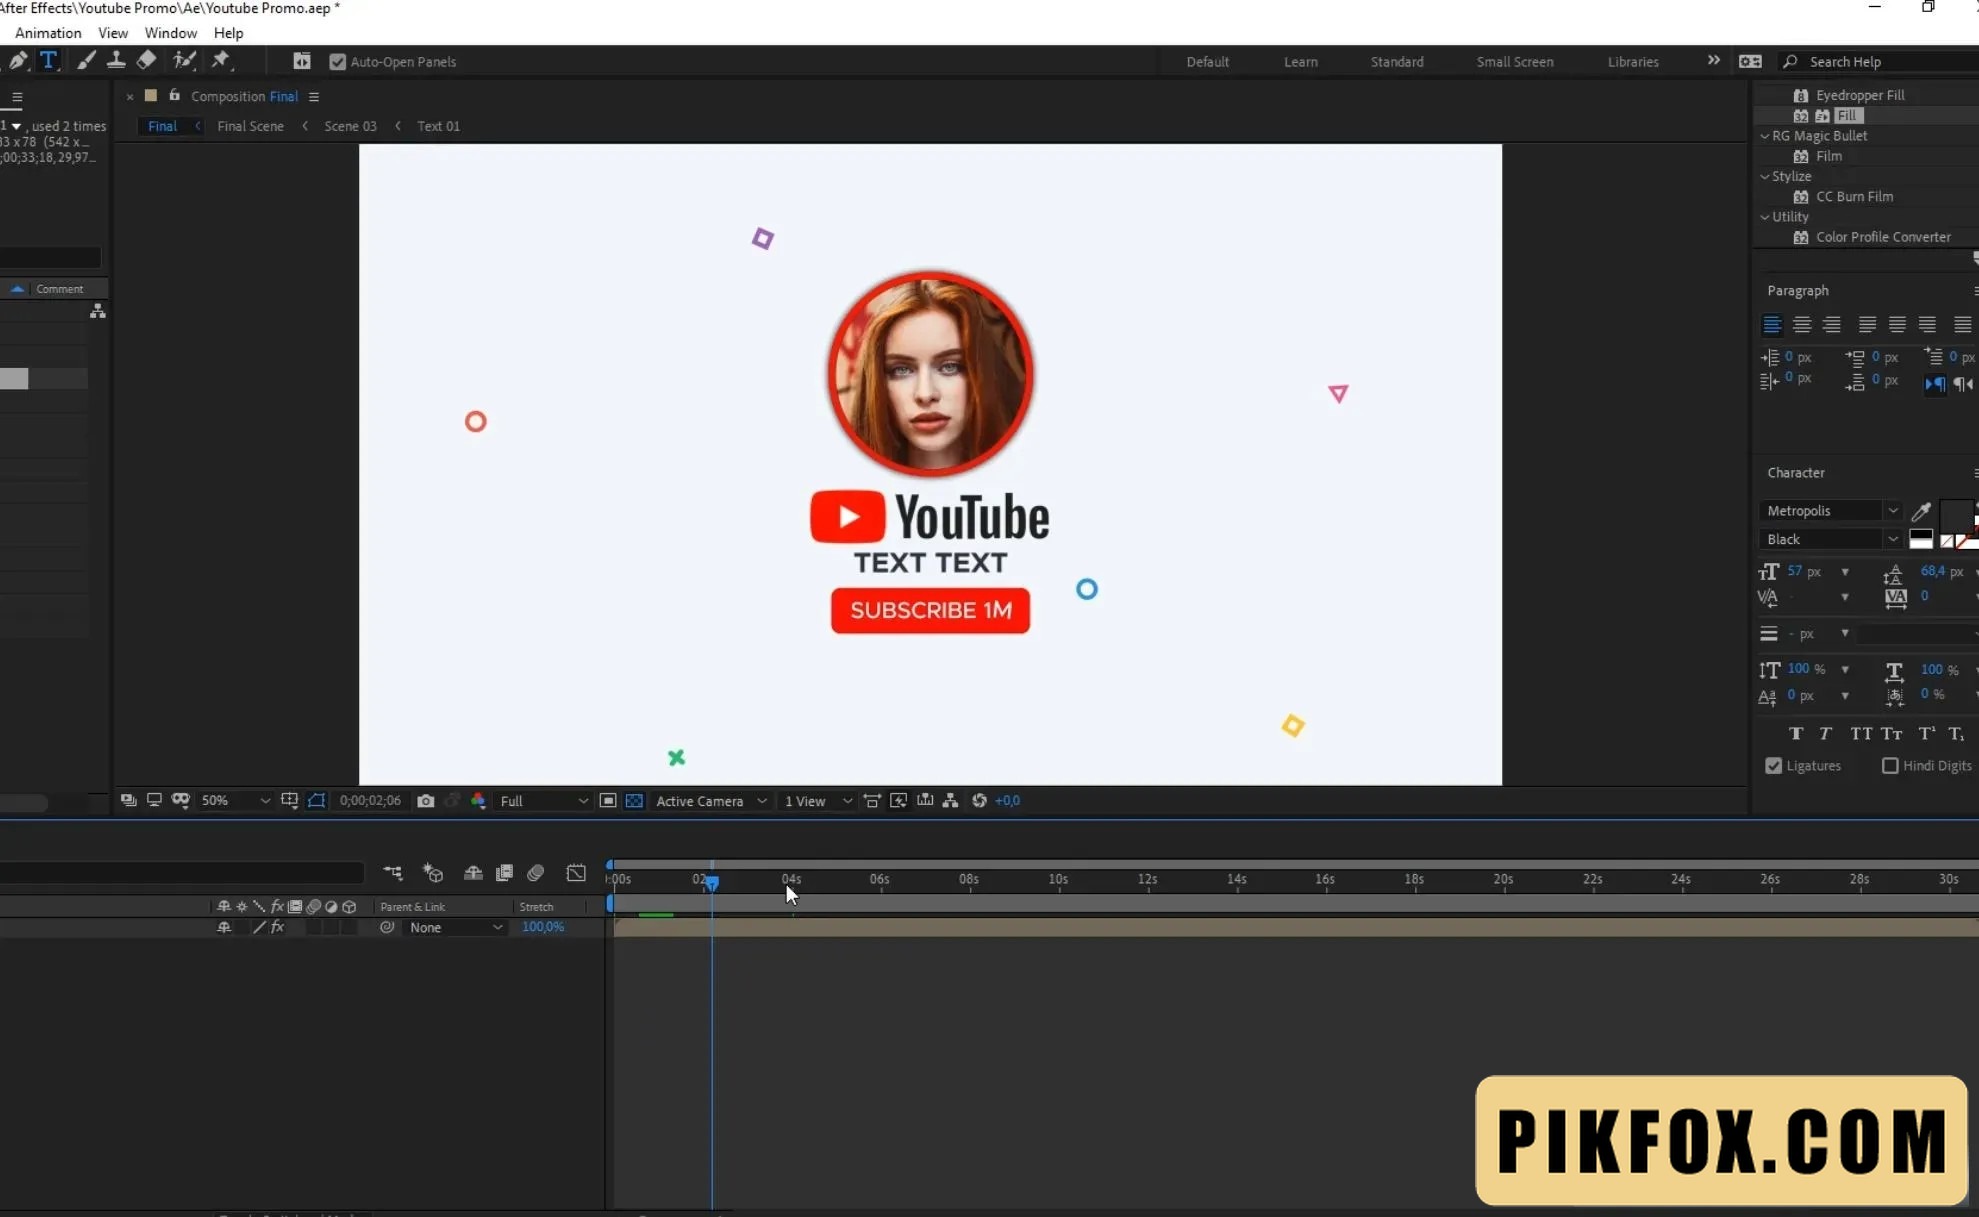Select left align text in Paragraph
This screenshot has height=1217, width=1979.
(1772, 325)
